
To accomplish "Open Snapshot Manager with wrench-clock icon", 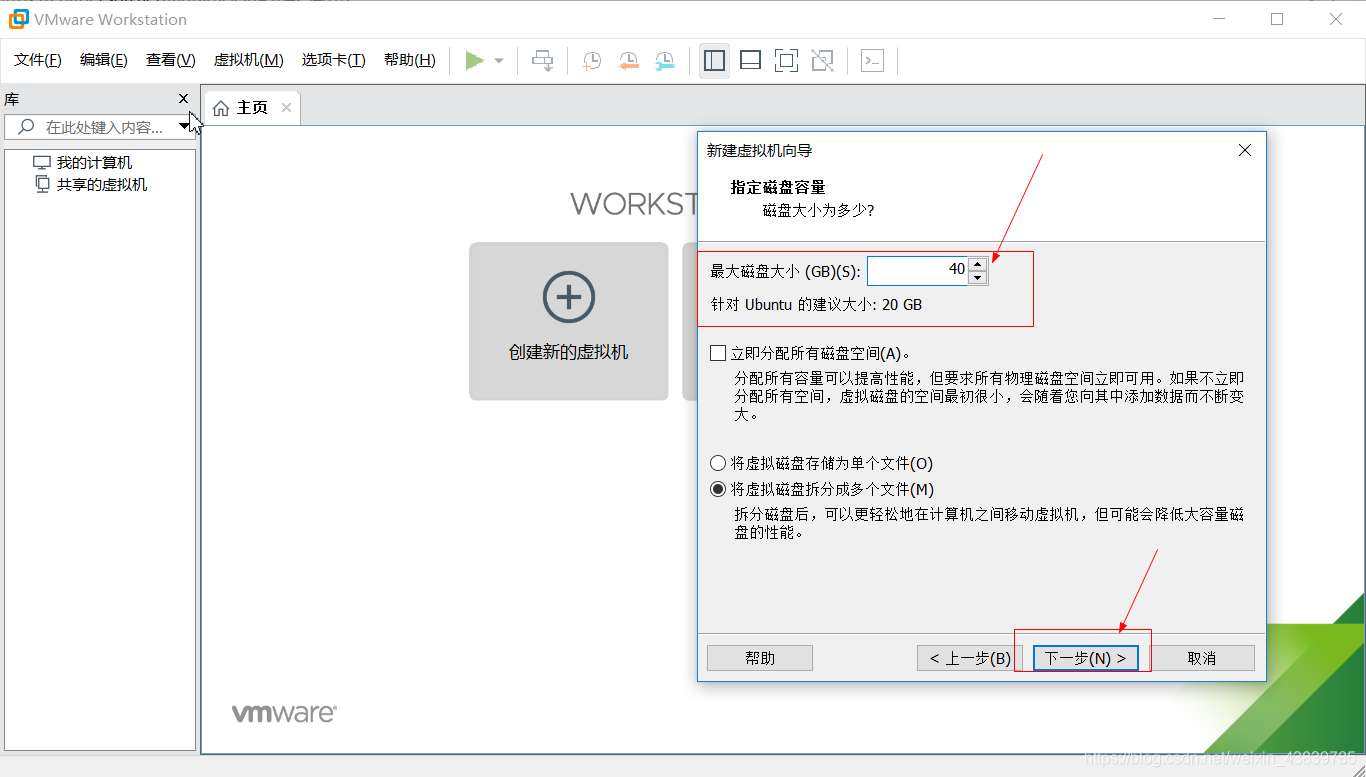I will point(664,60).
